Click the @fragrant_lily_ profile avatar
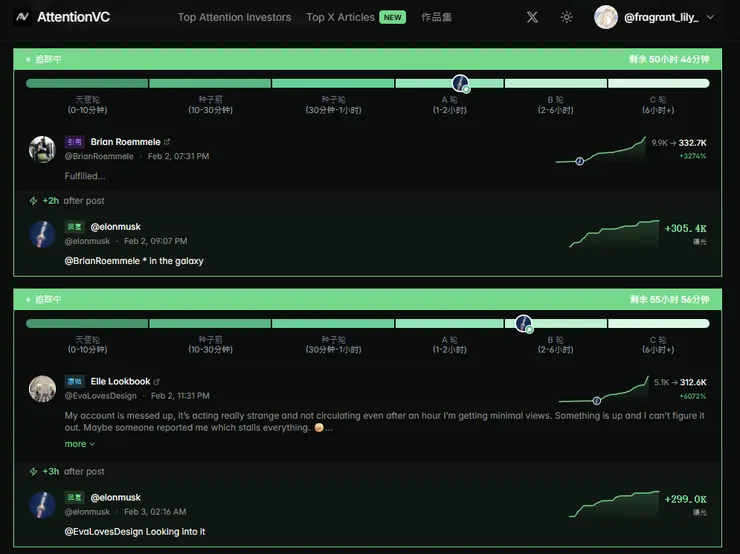The height and width of the screenshot is (554, 740). coord(606,17)
